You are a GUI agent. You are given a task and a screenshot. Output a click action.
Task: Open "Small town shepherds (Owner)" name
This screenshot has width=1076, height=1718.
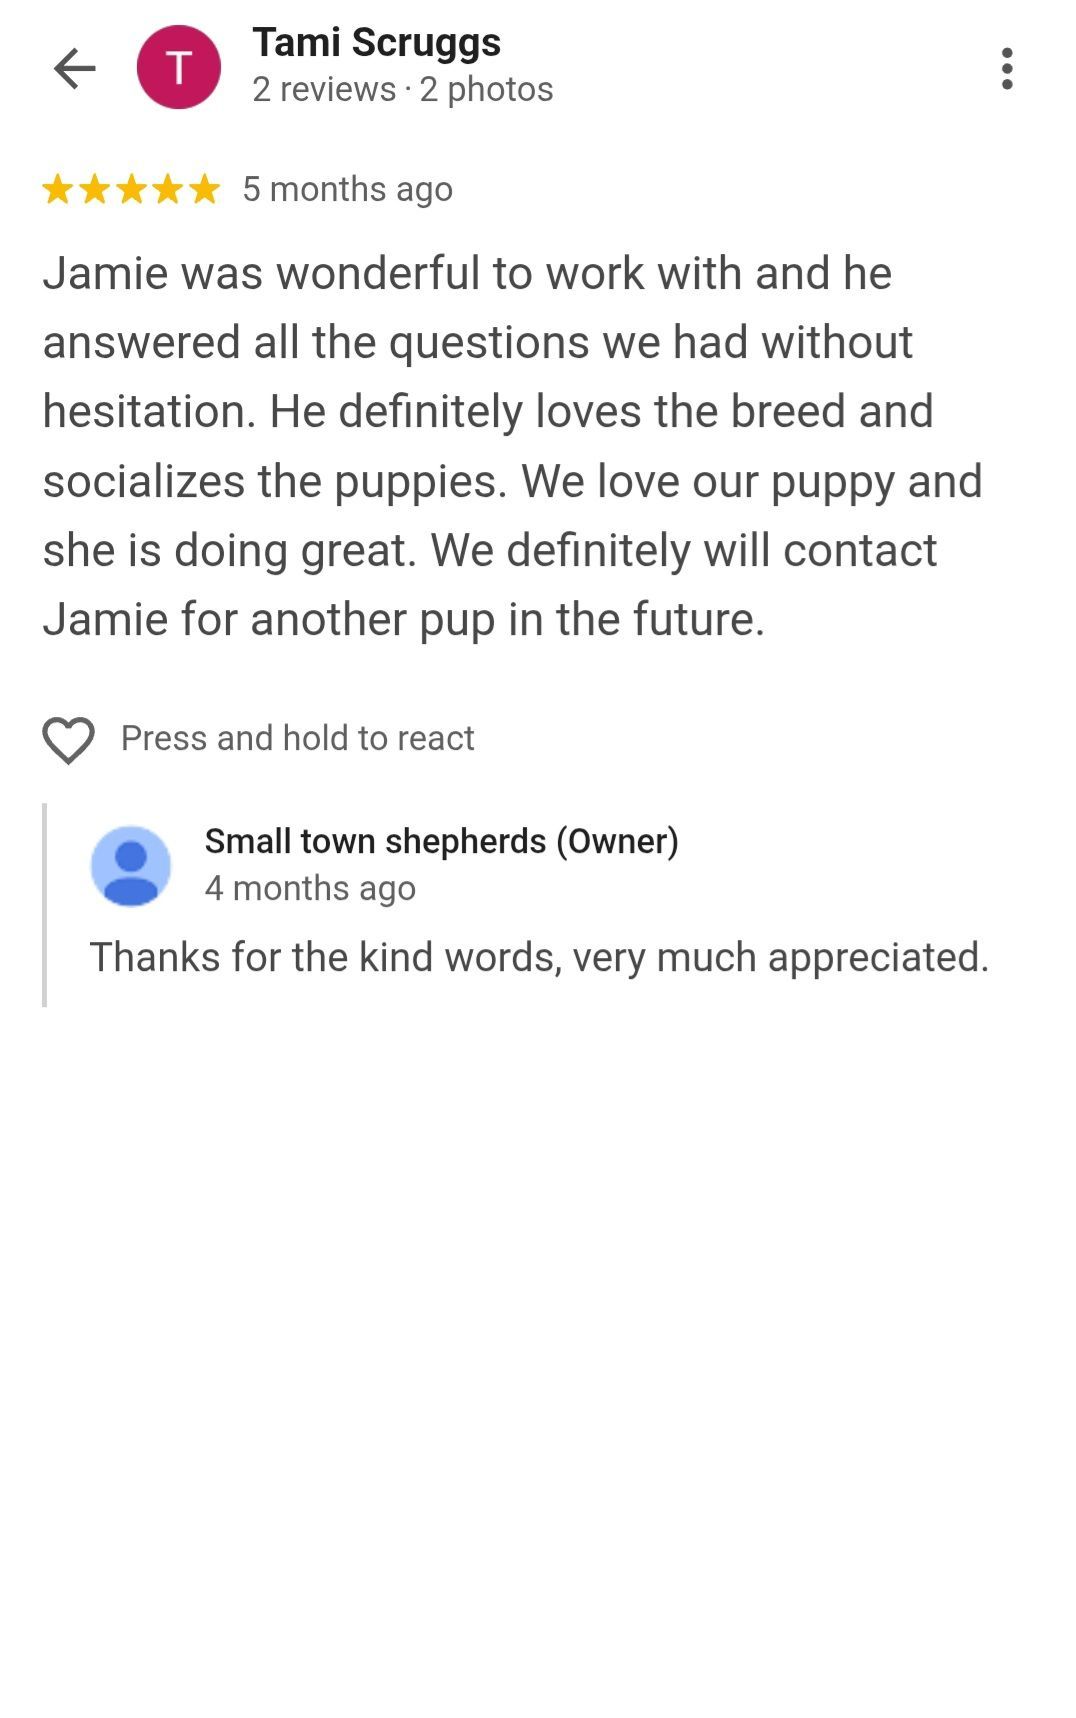point(441,841)
